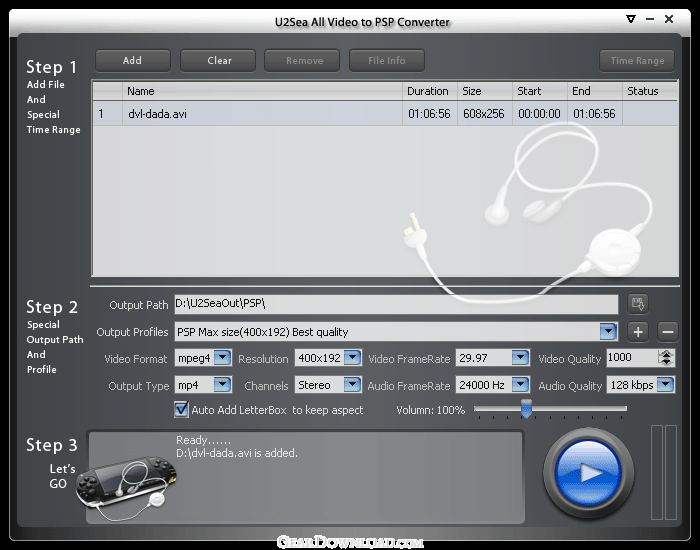Click the Remove button
This screenshot has height=550, width=700.
click(302, 60)
